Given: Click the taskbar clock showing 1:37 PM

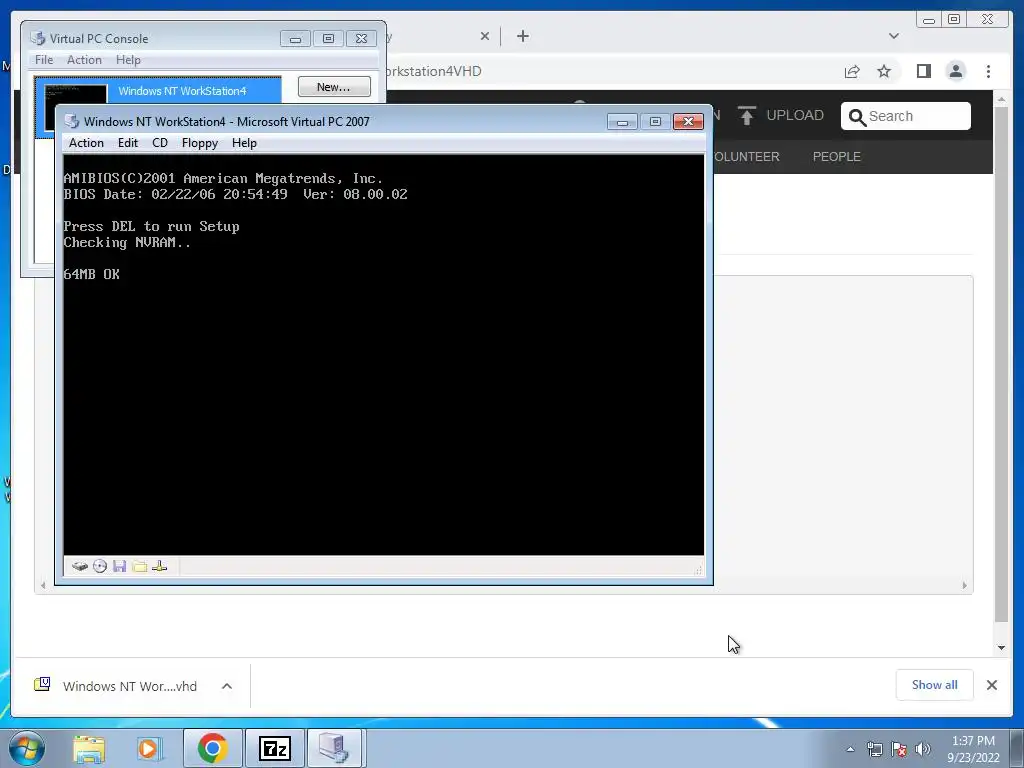Looking at the screenshot, I should [x=973, y=749].
